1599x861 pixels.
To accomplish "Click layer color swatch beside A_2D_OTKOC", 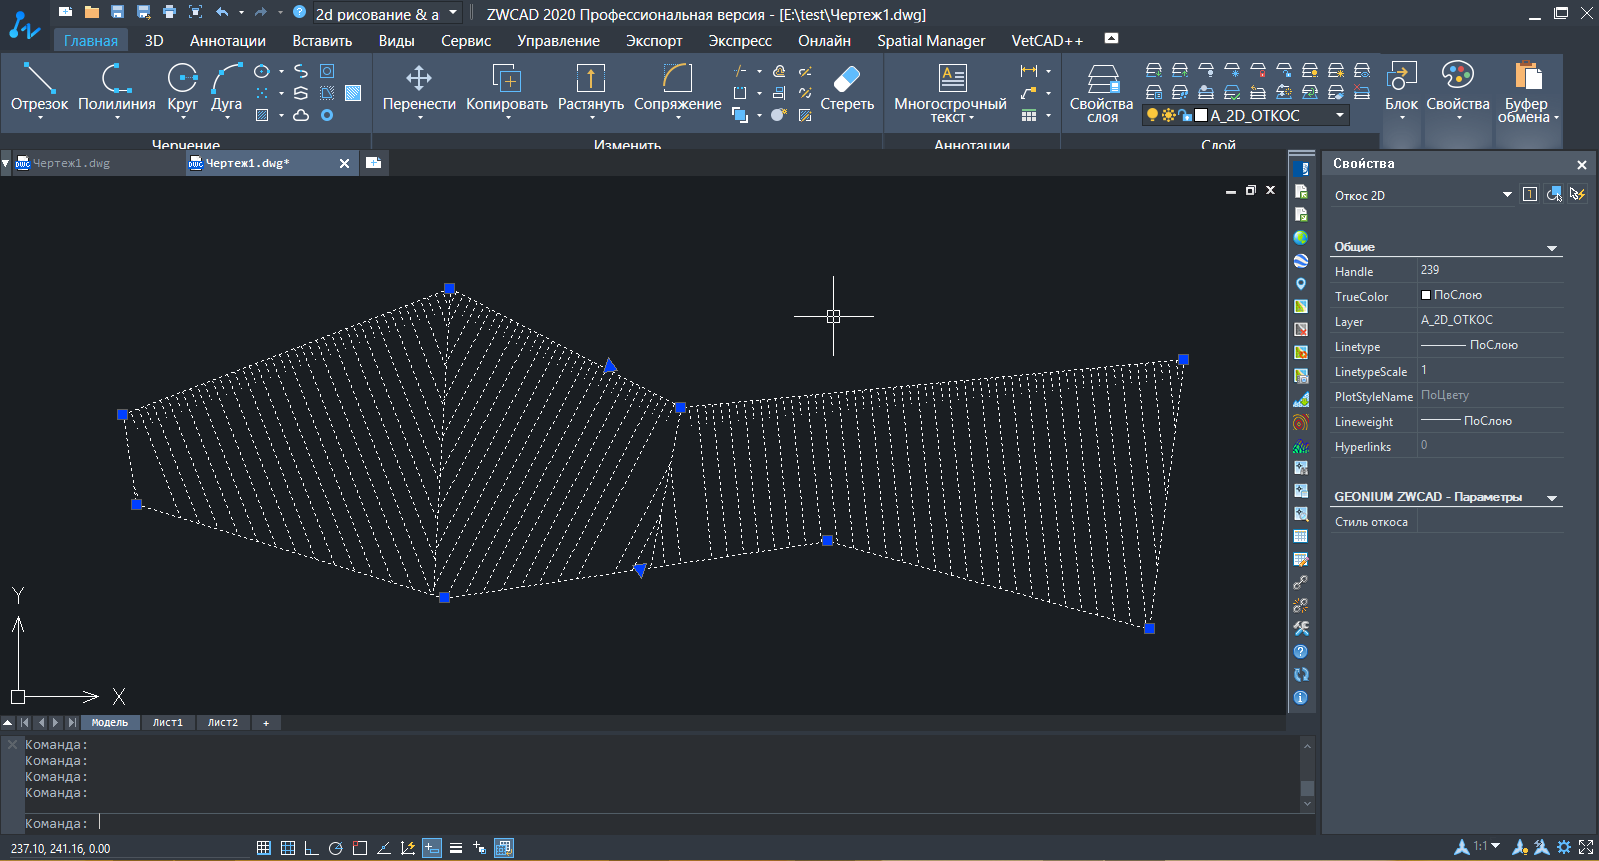I will [x=1201, y=115].
